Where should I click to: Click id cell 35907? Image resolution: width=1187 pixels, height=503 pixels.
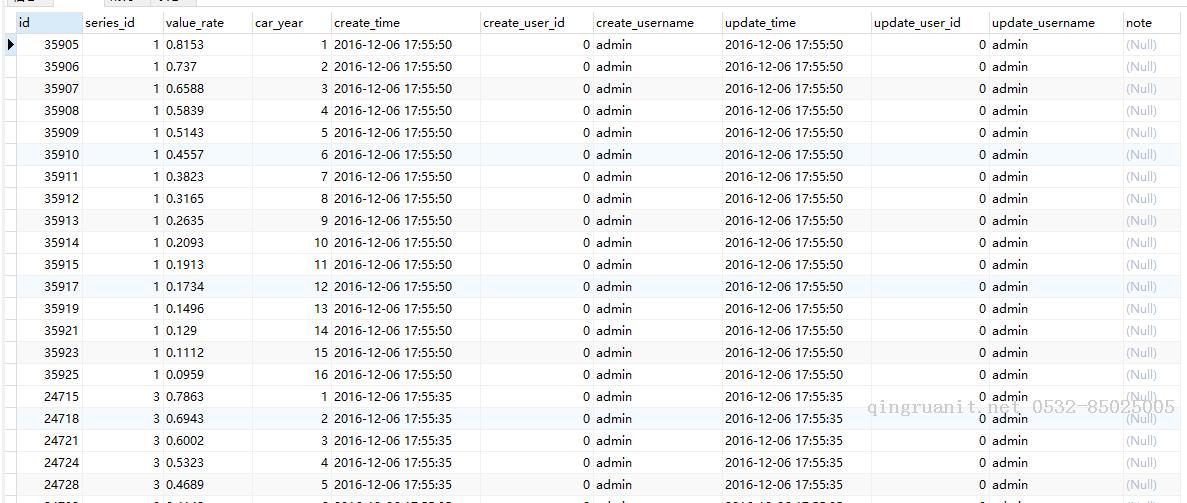click(x=48, y=89)
